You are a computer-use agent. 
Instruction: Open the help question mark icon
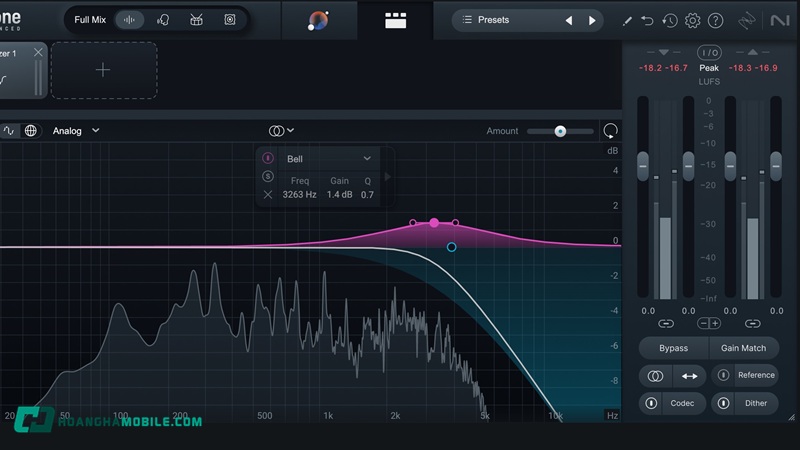pyautogui.click(x=715, y=20)
